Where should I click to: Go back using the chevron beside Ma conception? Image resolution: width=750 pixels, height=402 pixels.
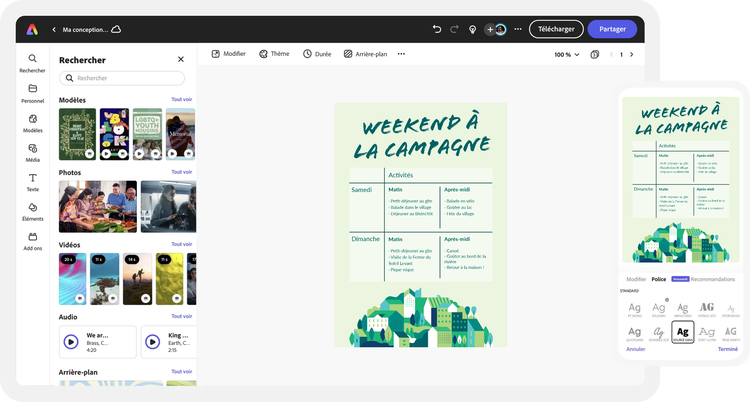coord(54,30)
